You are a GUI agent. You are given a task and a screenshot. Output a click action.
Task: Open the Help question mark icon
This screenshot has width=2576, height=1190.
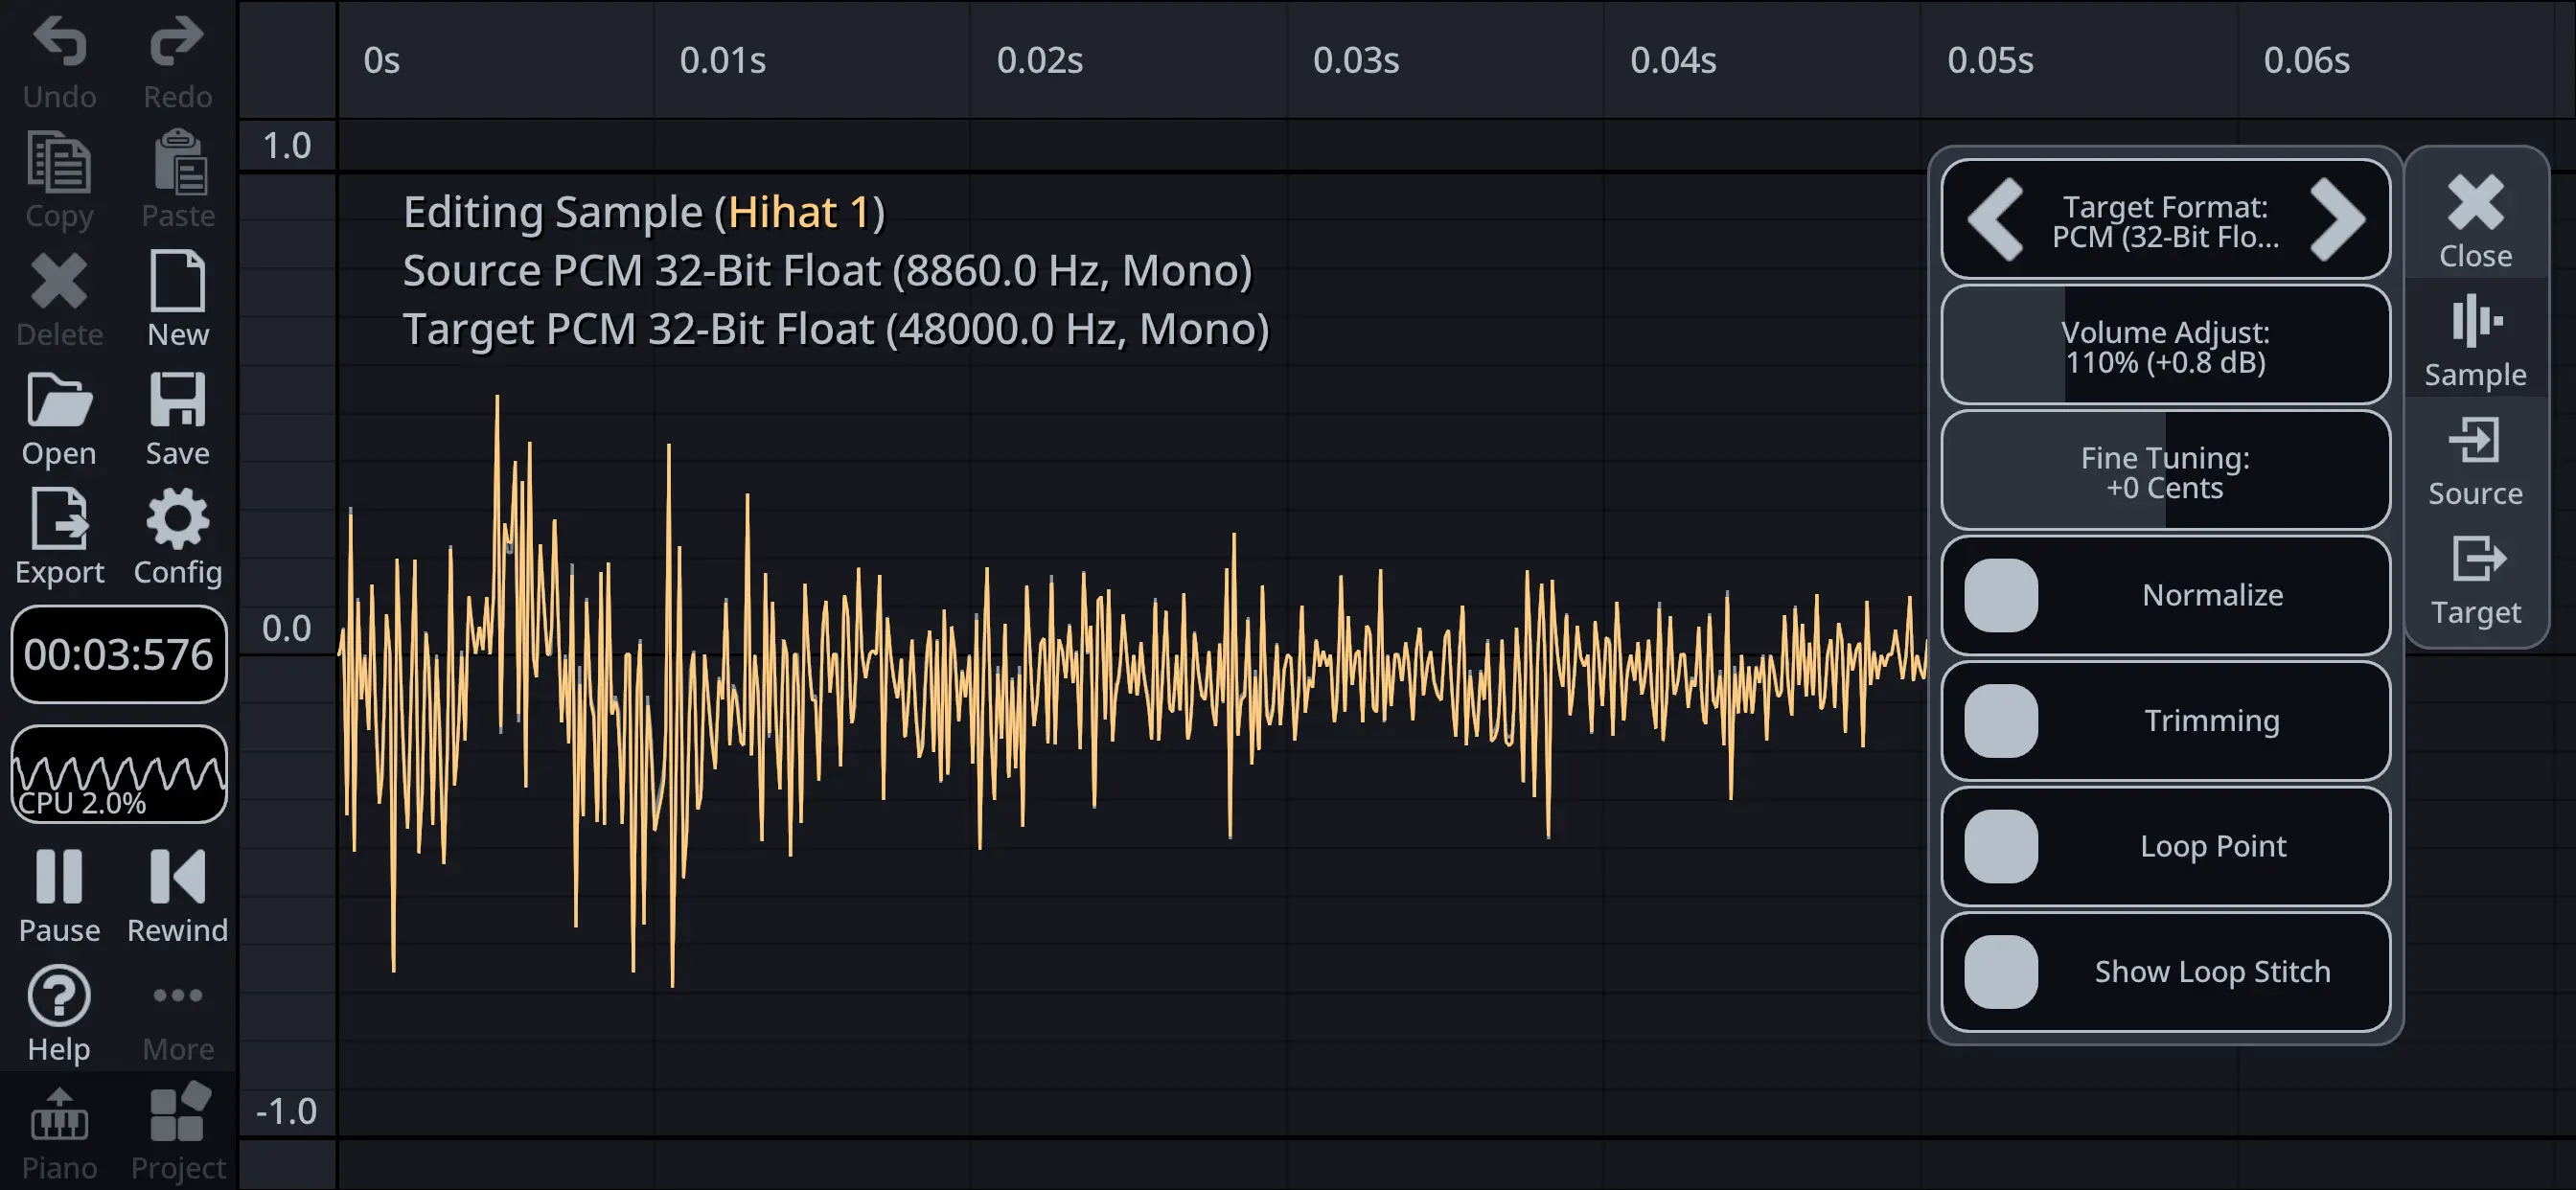click(59, 997)
